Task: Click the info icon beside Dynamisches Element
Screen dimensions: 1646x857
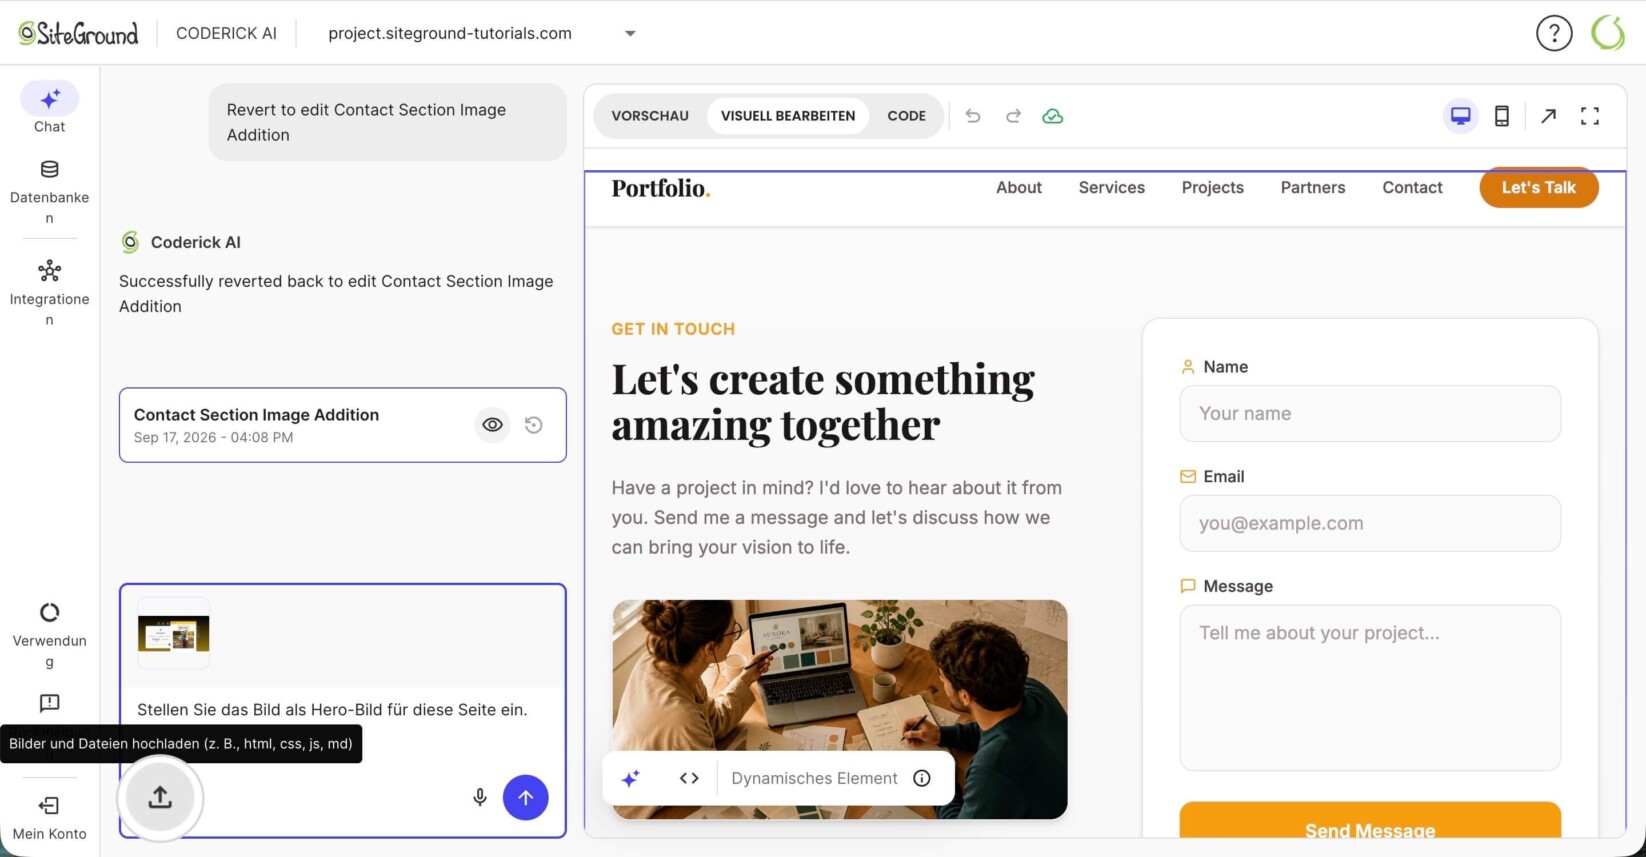Action: (x=922, y=778)
